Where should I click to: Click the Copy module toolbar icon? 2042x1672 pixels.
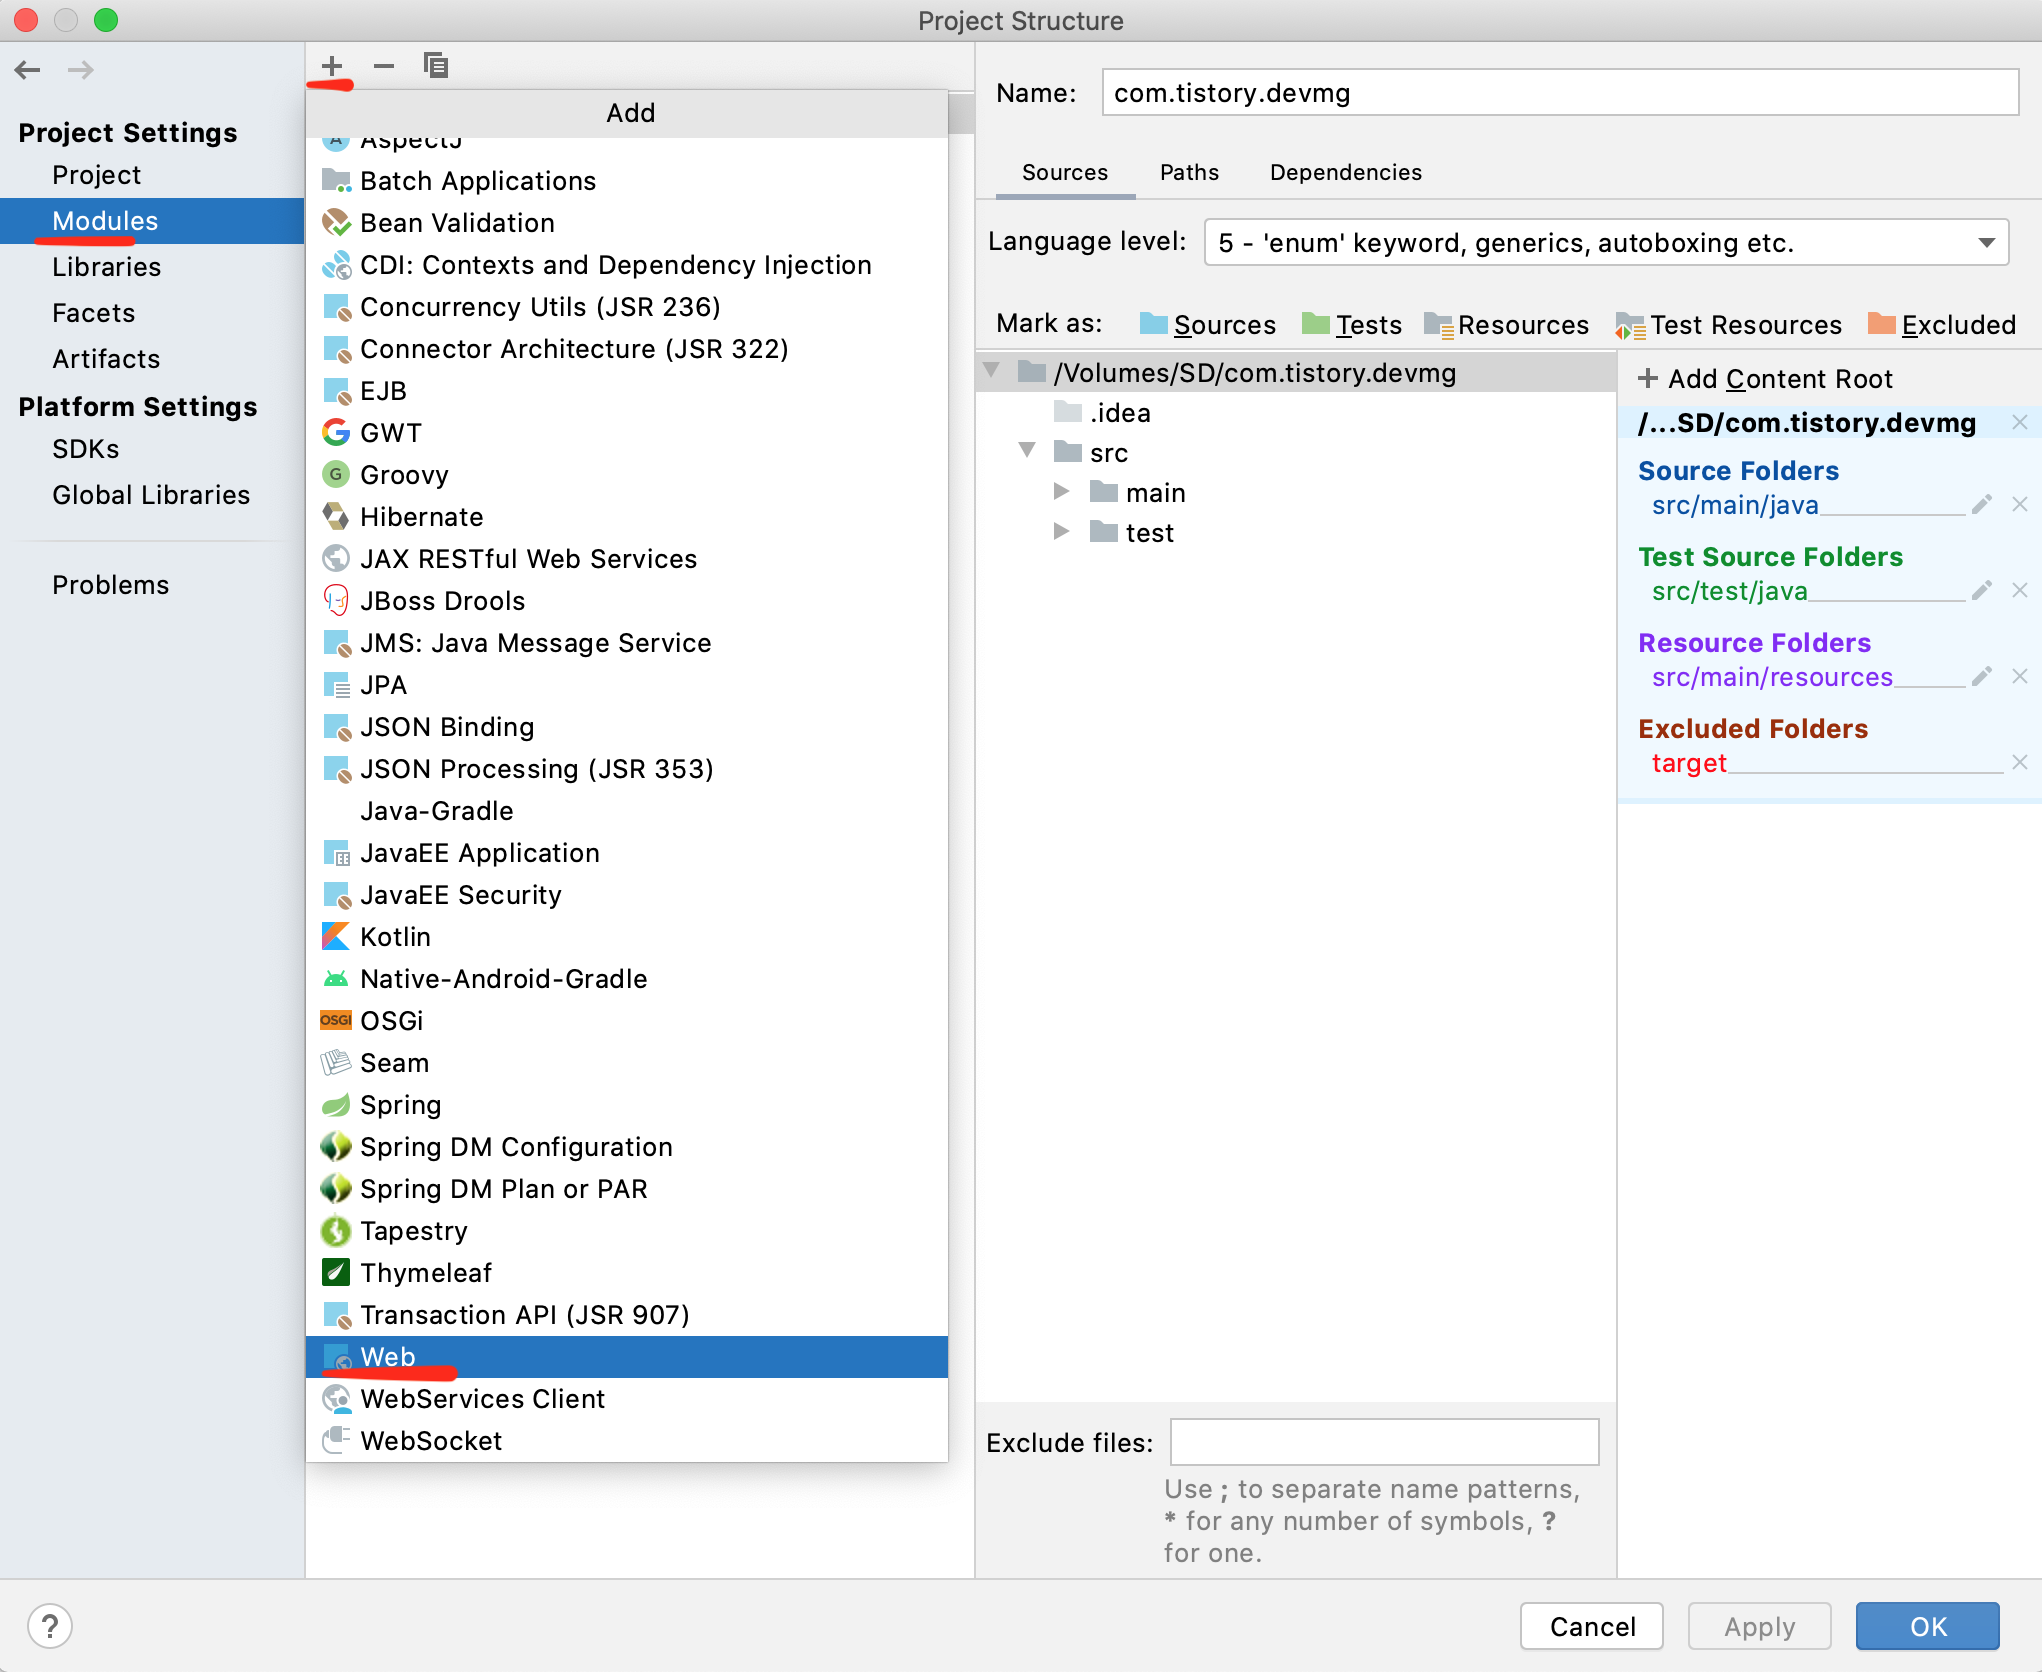[x=436, y=66]
